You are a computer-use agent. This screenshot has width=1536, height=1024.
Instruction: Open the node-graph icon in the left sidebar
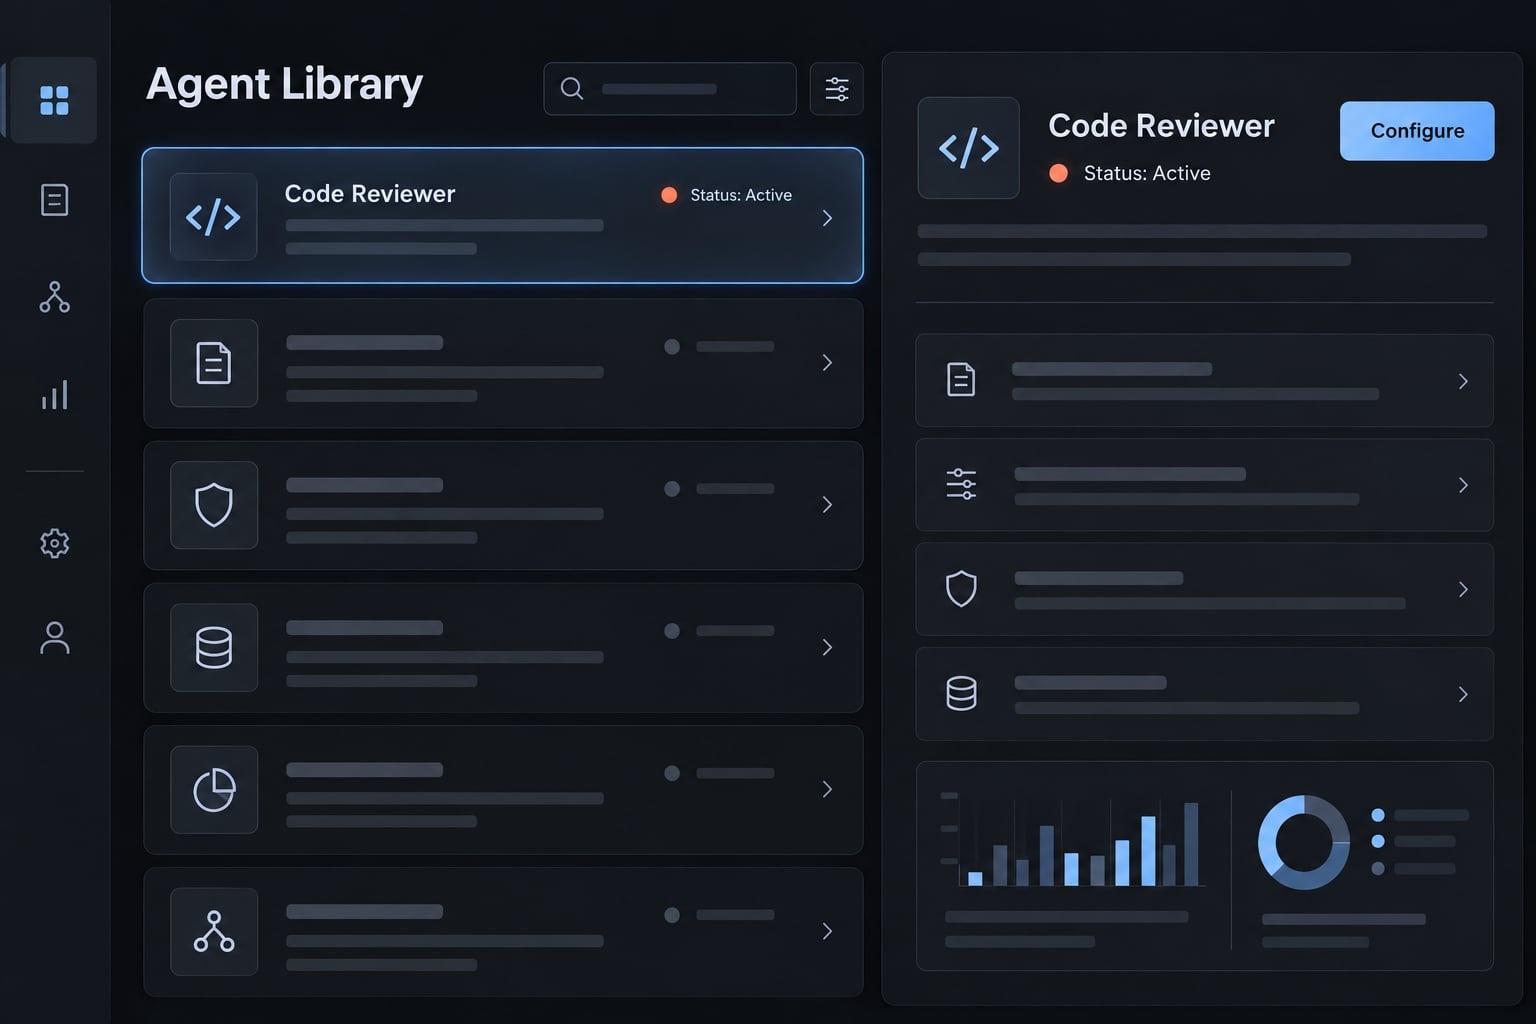coord(54,297)
